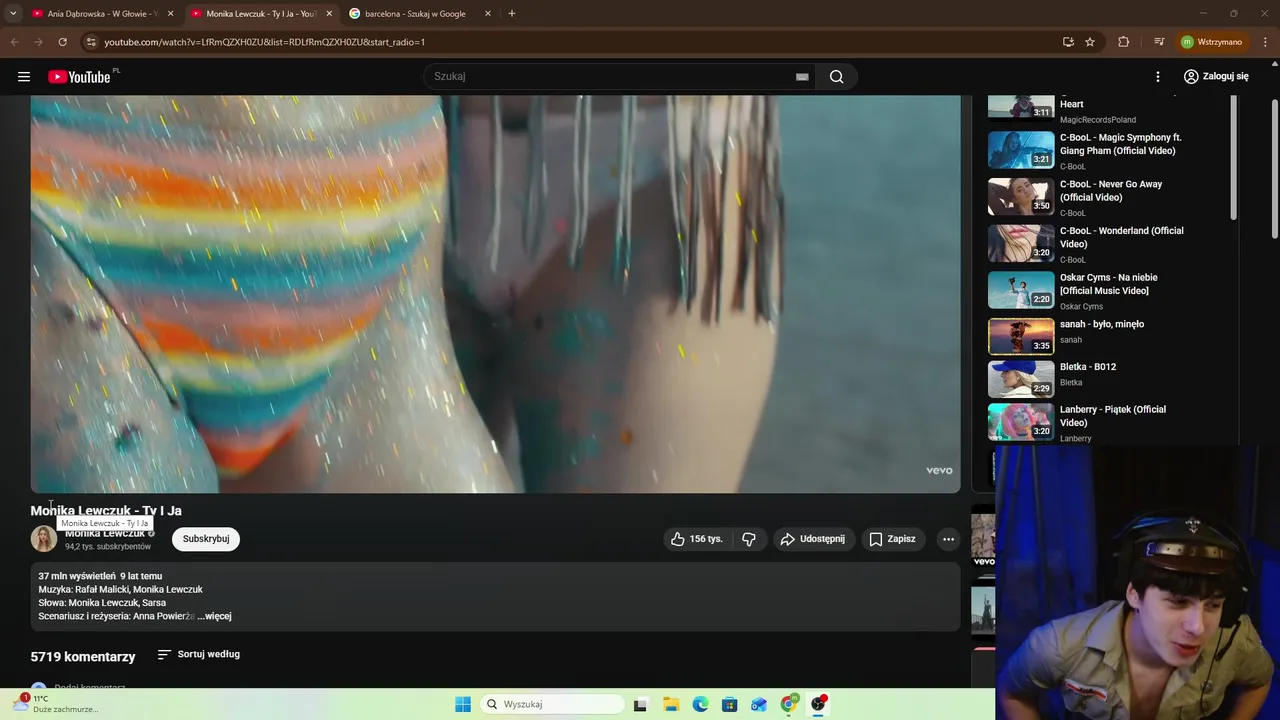Subscribe using the Subskrybuj button
This screenshot has height=720, width=1280.
(x=206, y=539)
